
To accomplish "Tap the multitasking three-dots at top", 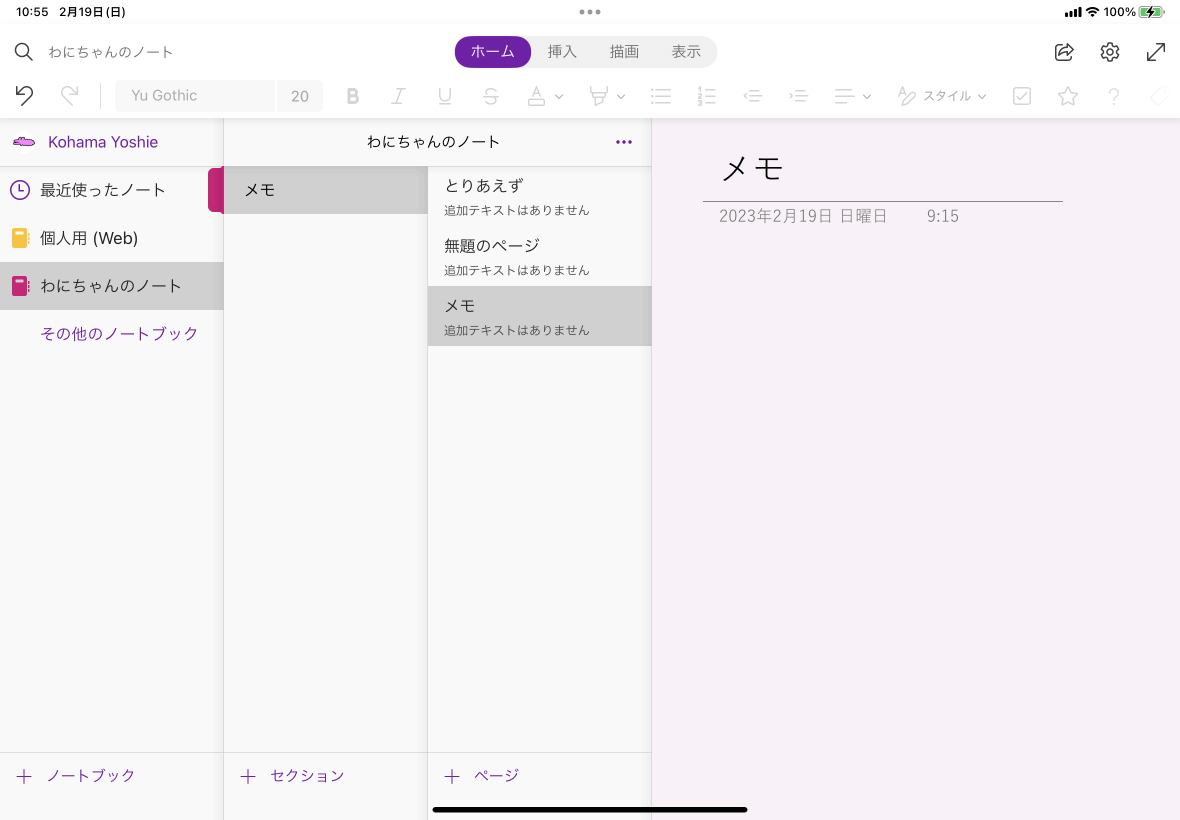I will [x=590, y=12].
